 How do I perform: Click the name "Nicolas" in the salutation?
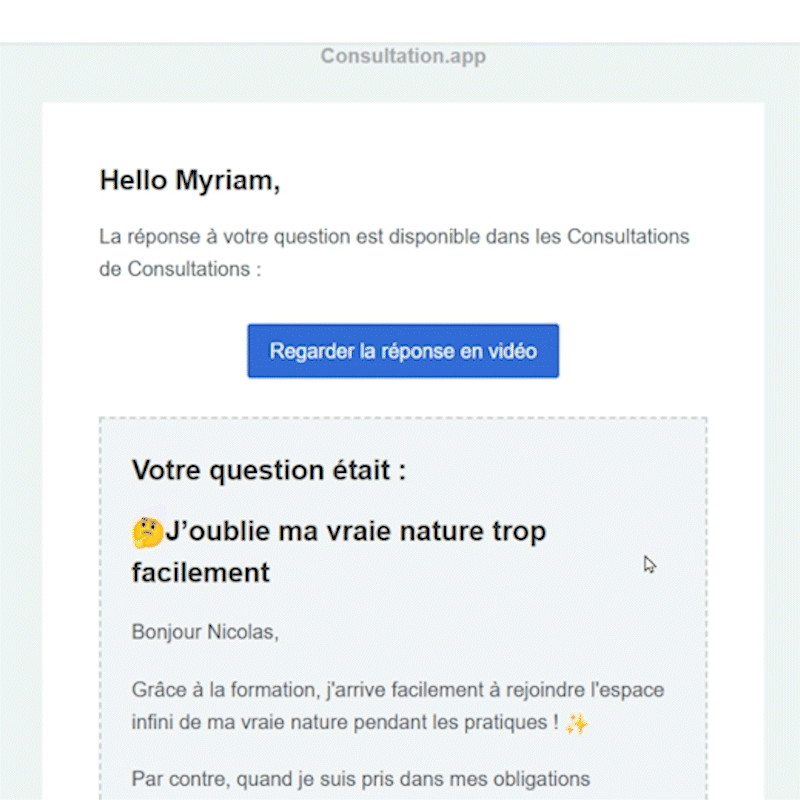(242, 632)
